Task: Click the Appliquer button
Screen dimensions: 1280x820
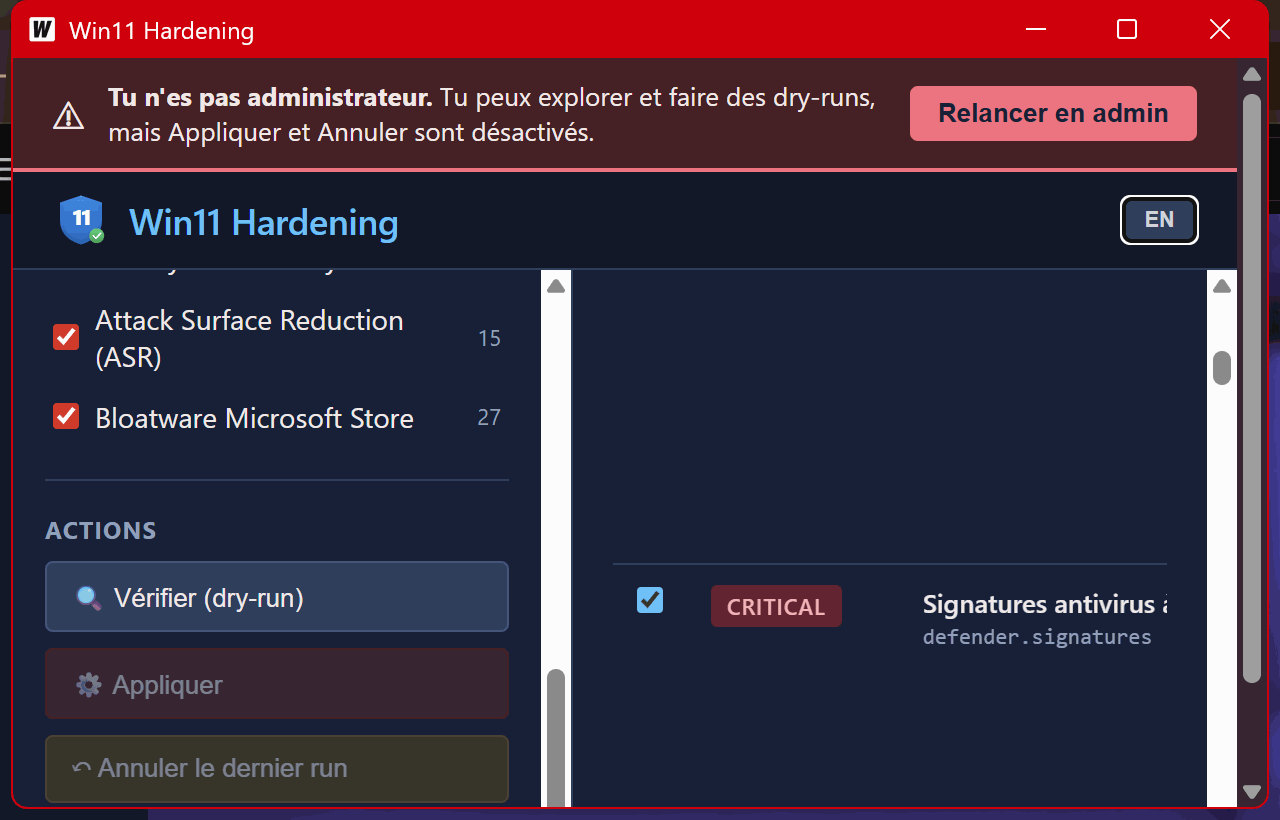Action: tap(277, 684)
